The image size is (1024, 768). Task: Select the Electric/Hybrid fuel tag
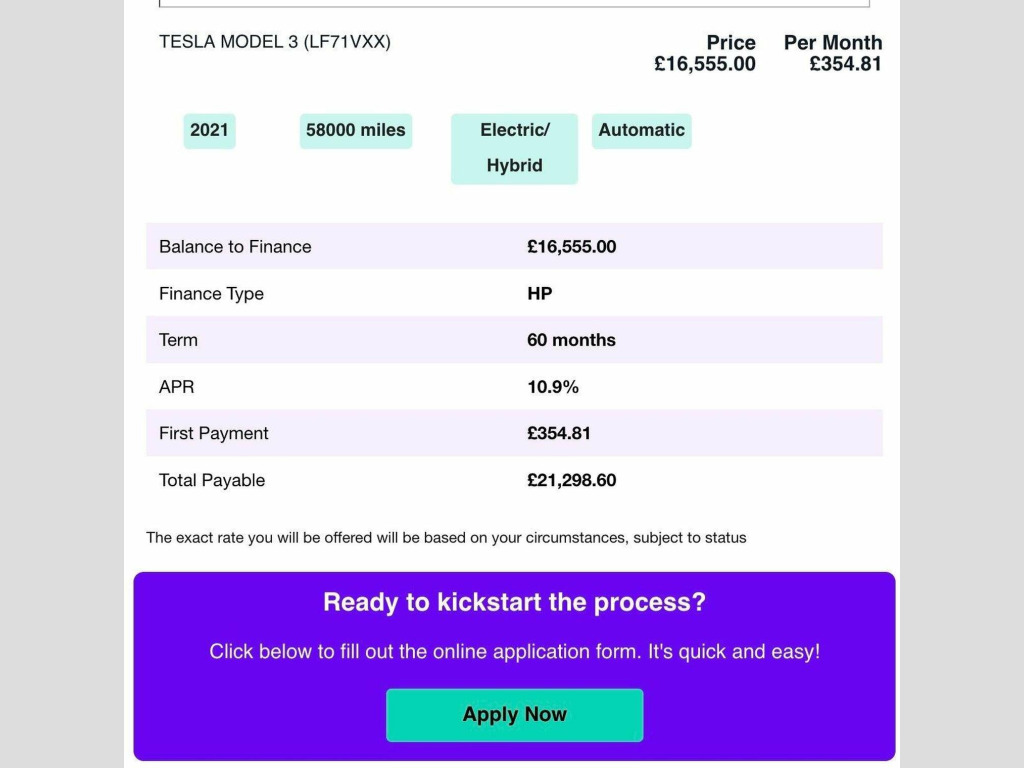(514, 148)
